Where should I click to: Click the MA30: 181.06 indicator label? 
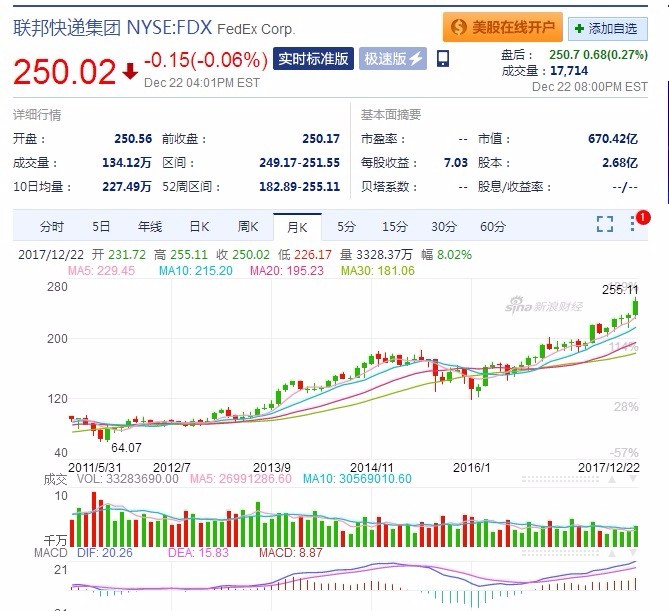[x=378, y=271]
